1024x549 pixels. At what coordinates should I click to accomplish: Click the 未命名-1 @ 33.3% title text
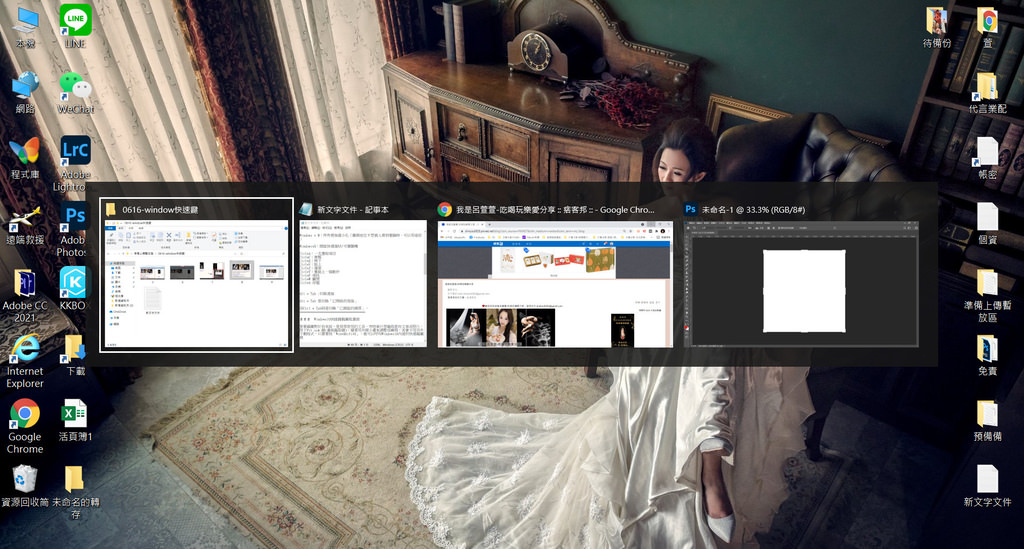click(x=753, y=210)
